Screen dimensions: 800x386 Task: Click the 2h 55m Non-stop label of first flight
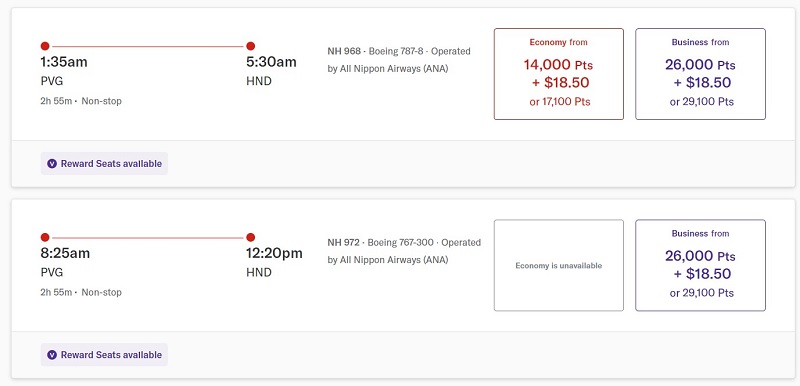(x=81, y=101)
